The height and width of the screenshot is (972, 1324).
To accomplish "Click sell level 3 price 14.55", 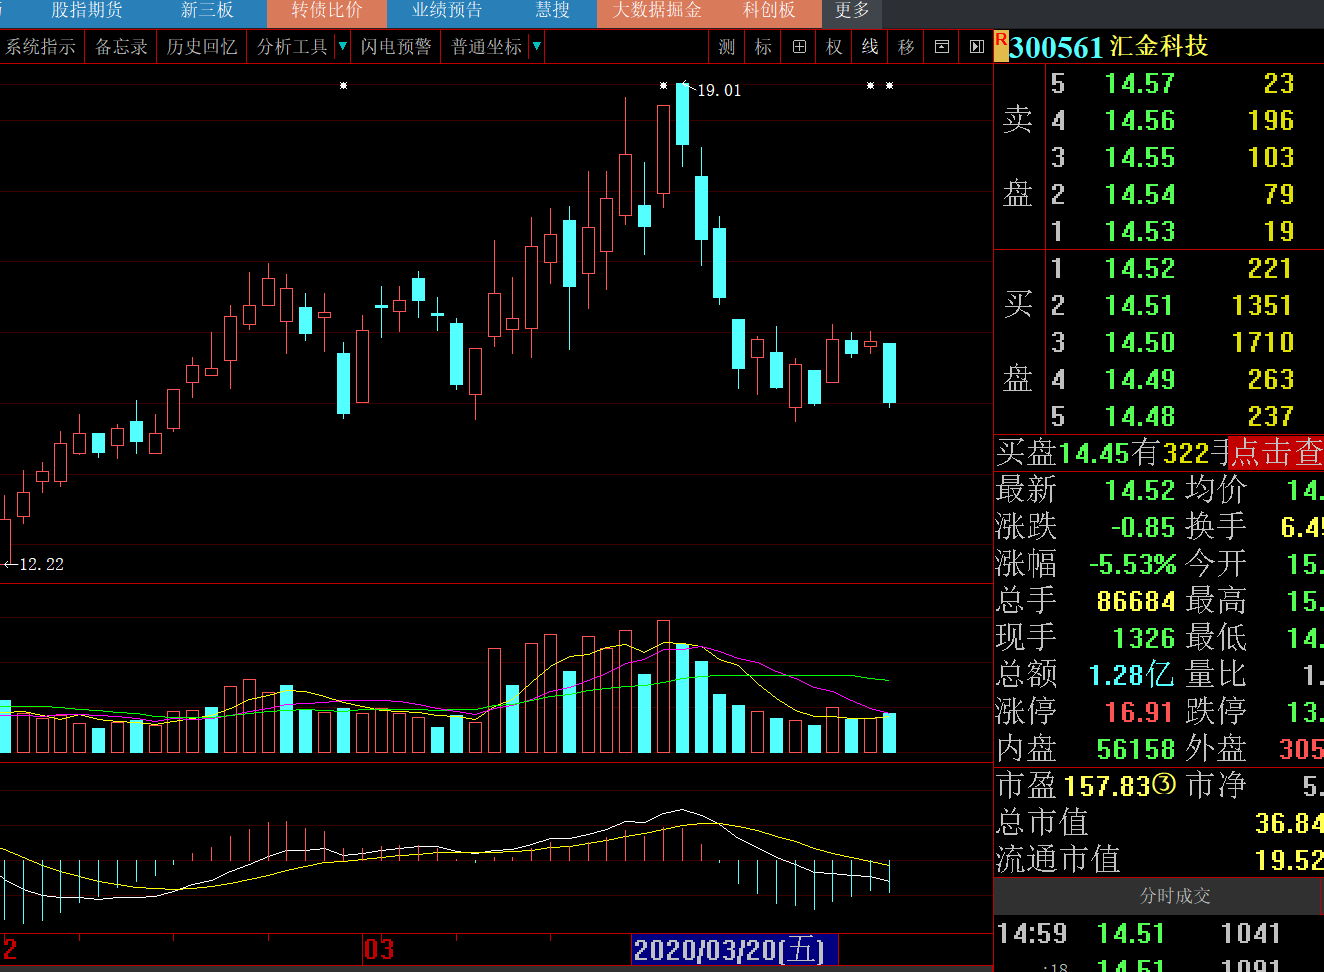I will point(1139,157).
